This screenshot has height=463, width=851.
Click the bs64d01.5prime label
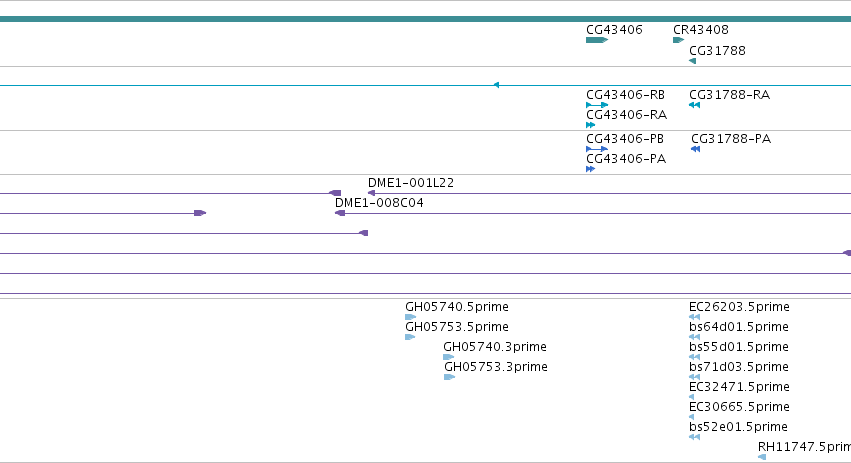pos(739,327)
